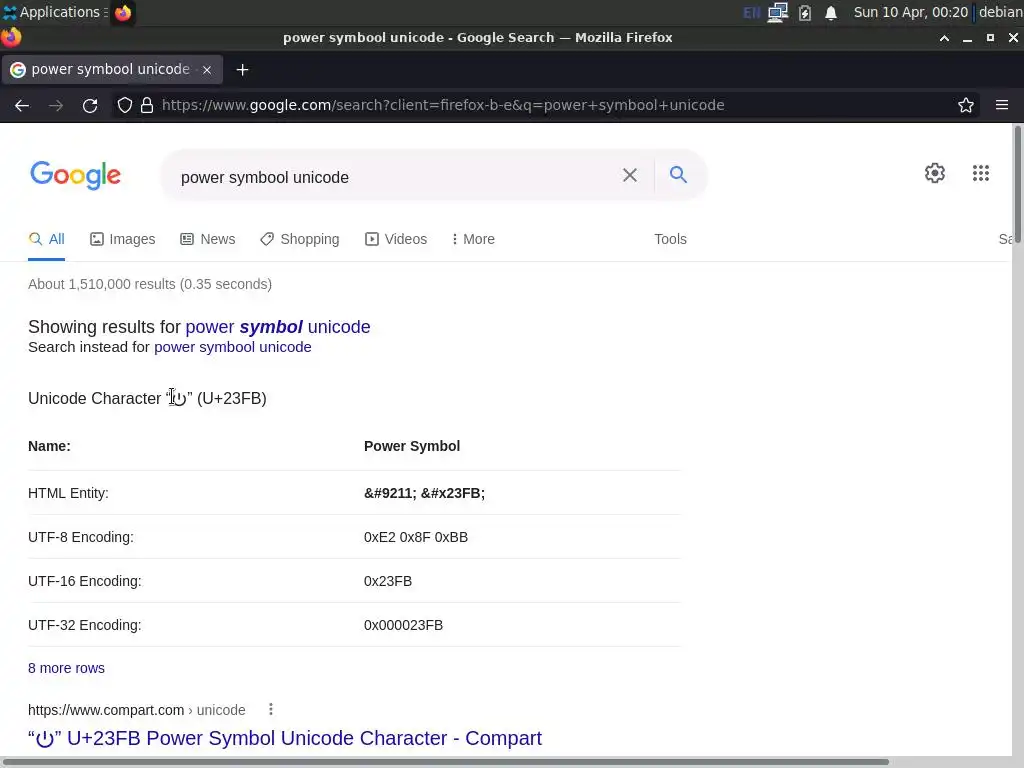This screenshot has height=768, width=1024.
Task: Open the power manager tray icon
Action: click(x=805, y=12)
